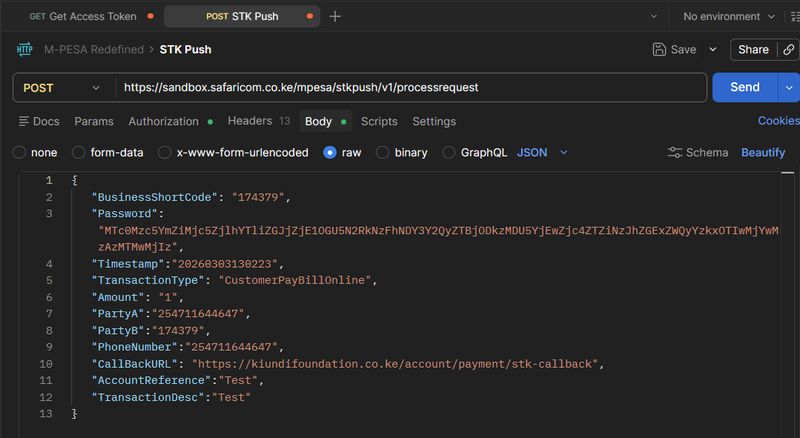Open the Params tab
The height and width of the screenshot is (438, 800).
(x=94, y=121)
